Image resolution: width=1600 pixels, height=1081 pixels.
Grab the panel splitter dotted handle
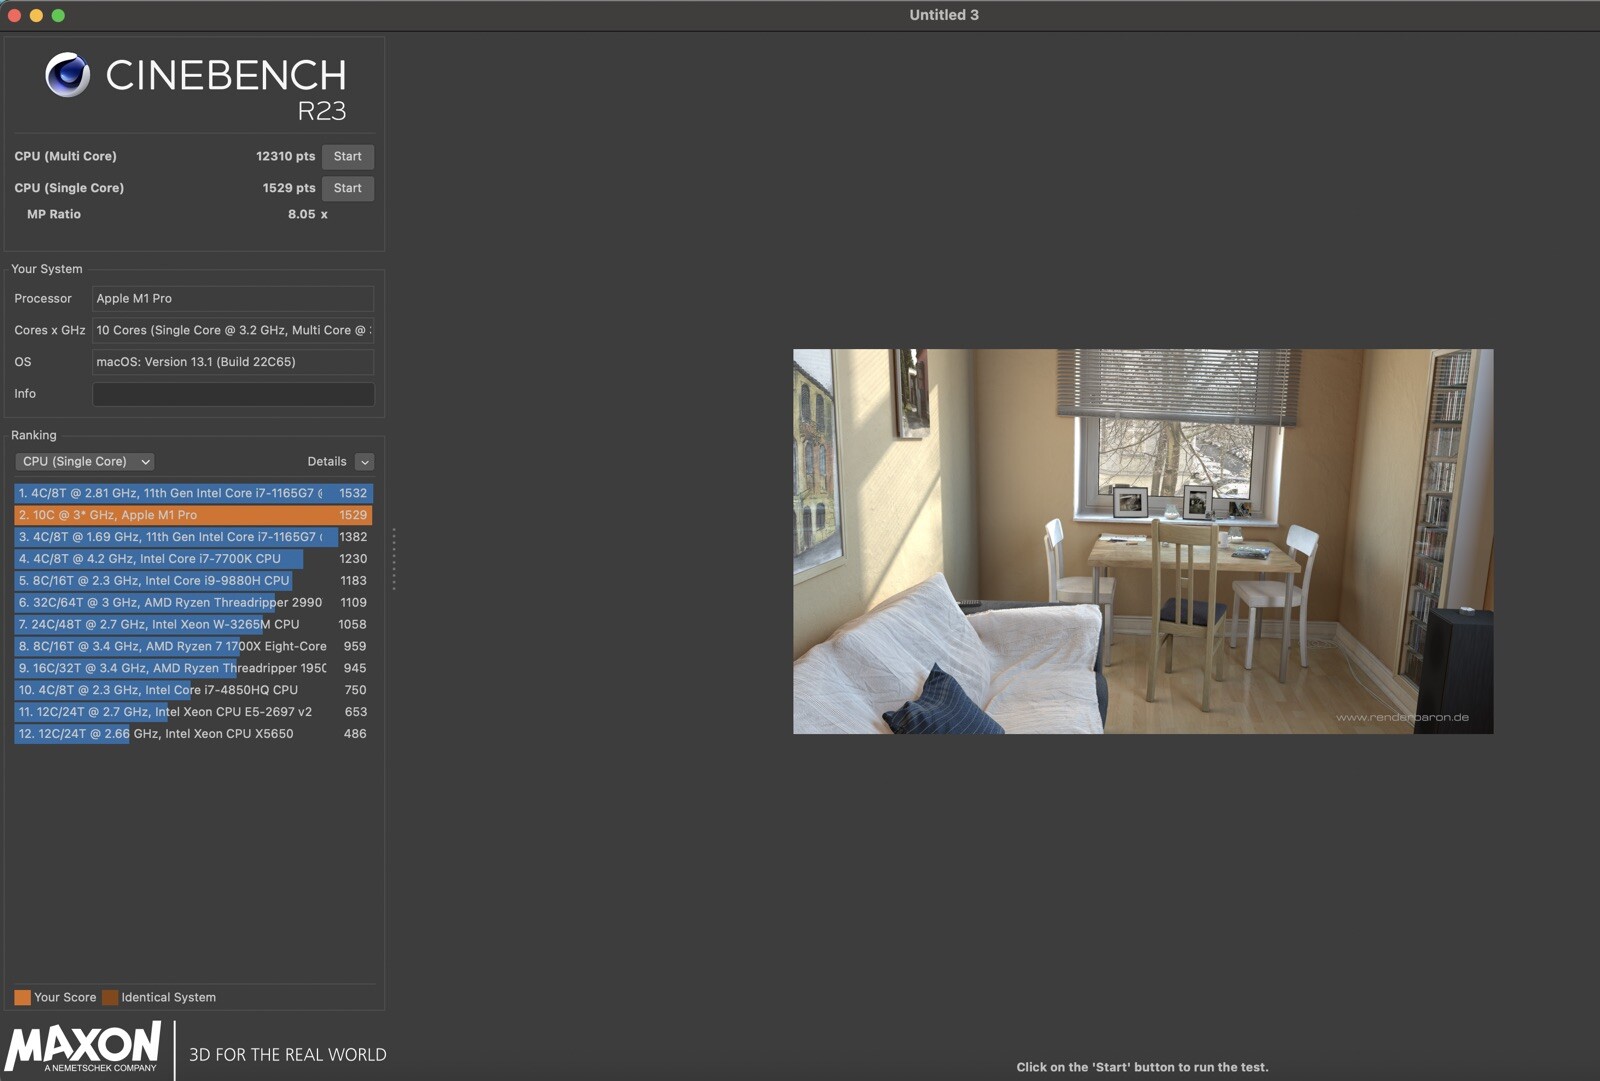394,559
